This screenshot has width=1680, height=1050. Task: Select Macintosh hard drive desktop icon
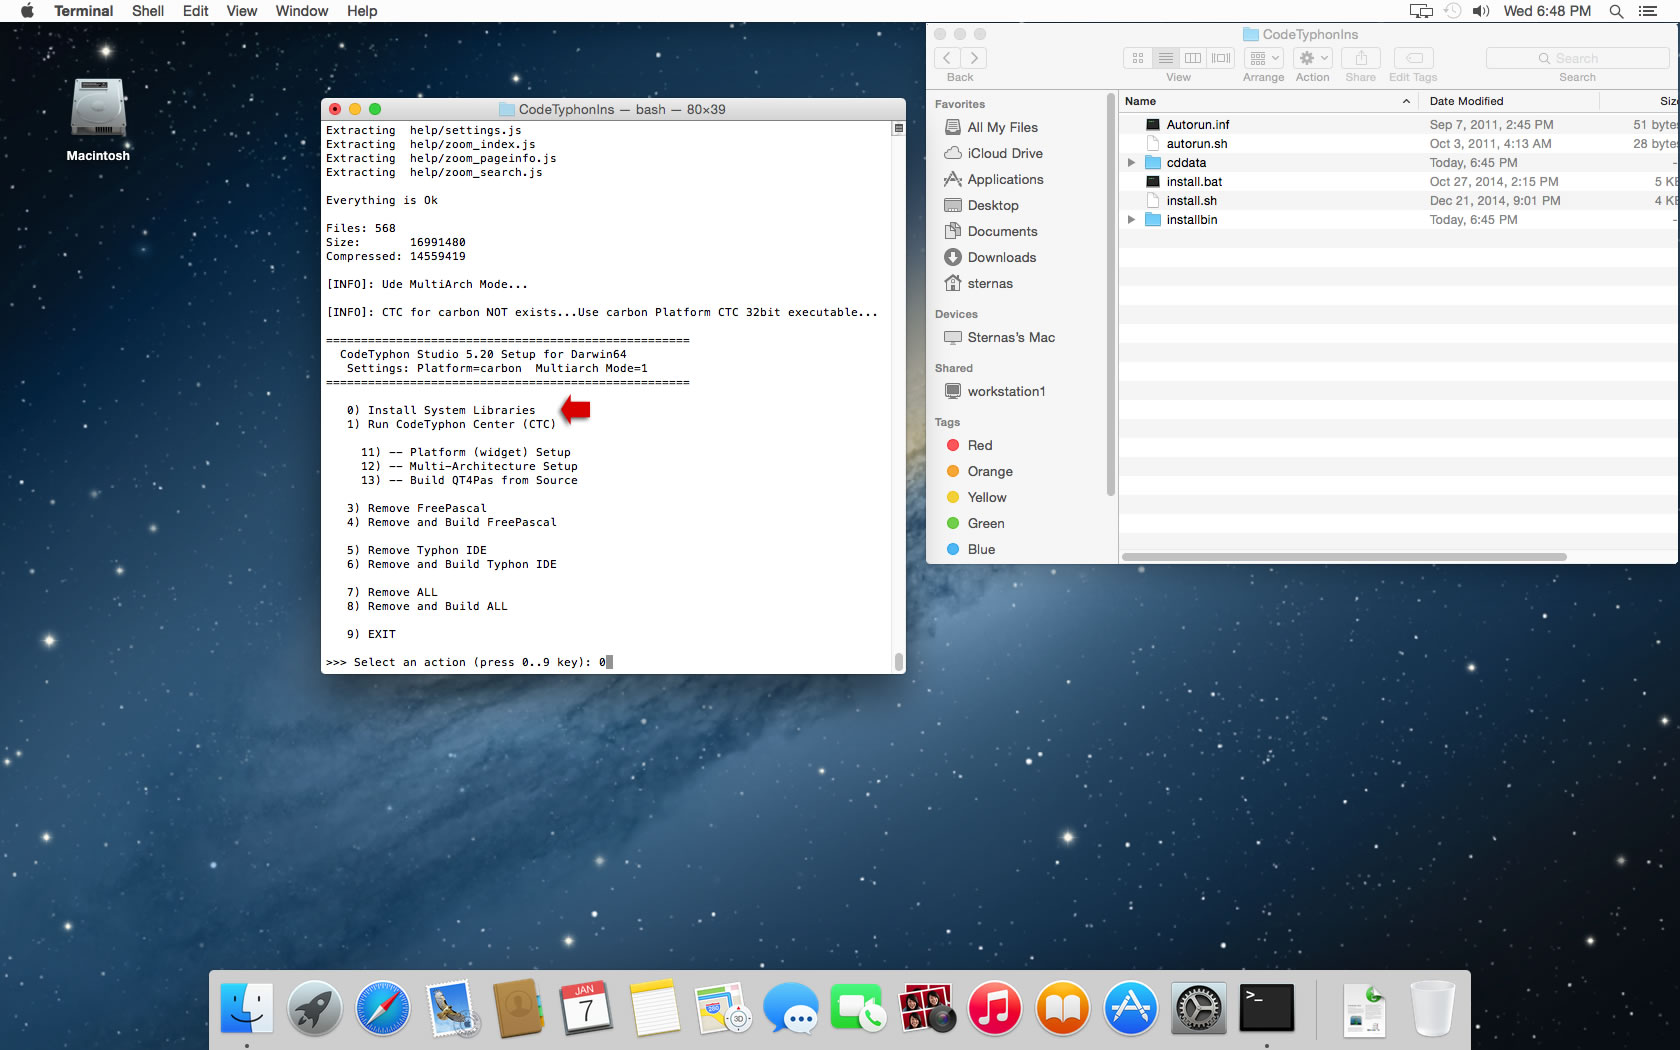click(x=98, y=118)
